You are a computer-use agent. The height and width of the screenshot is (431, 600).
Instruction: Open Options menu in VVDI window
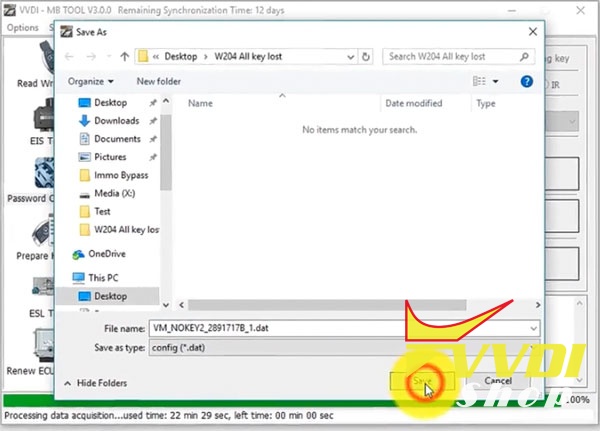(x=23, y=28)
